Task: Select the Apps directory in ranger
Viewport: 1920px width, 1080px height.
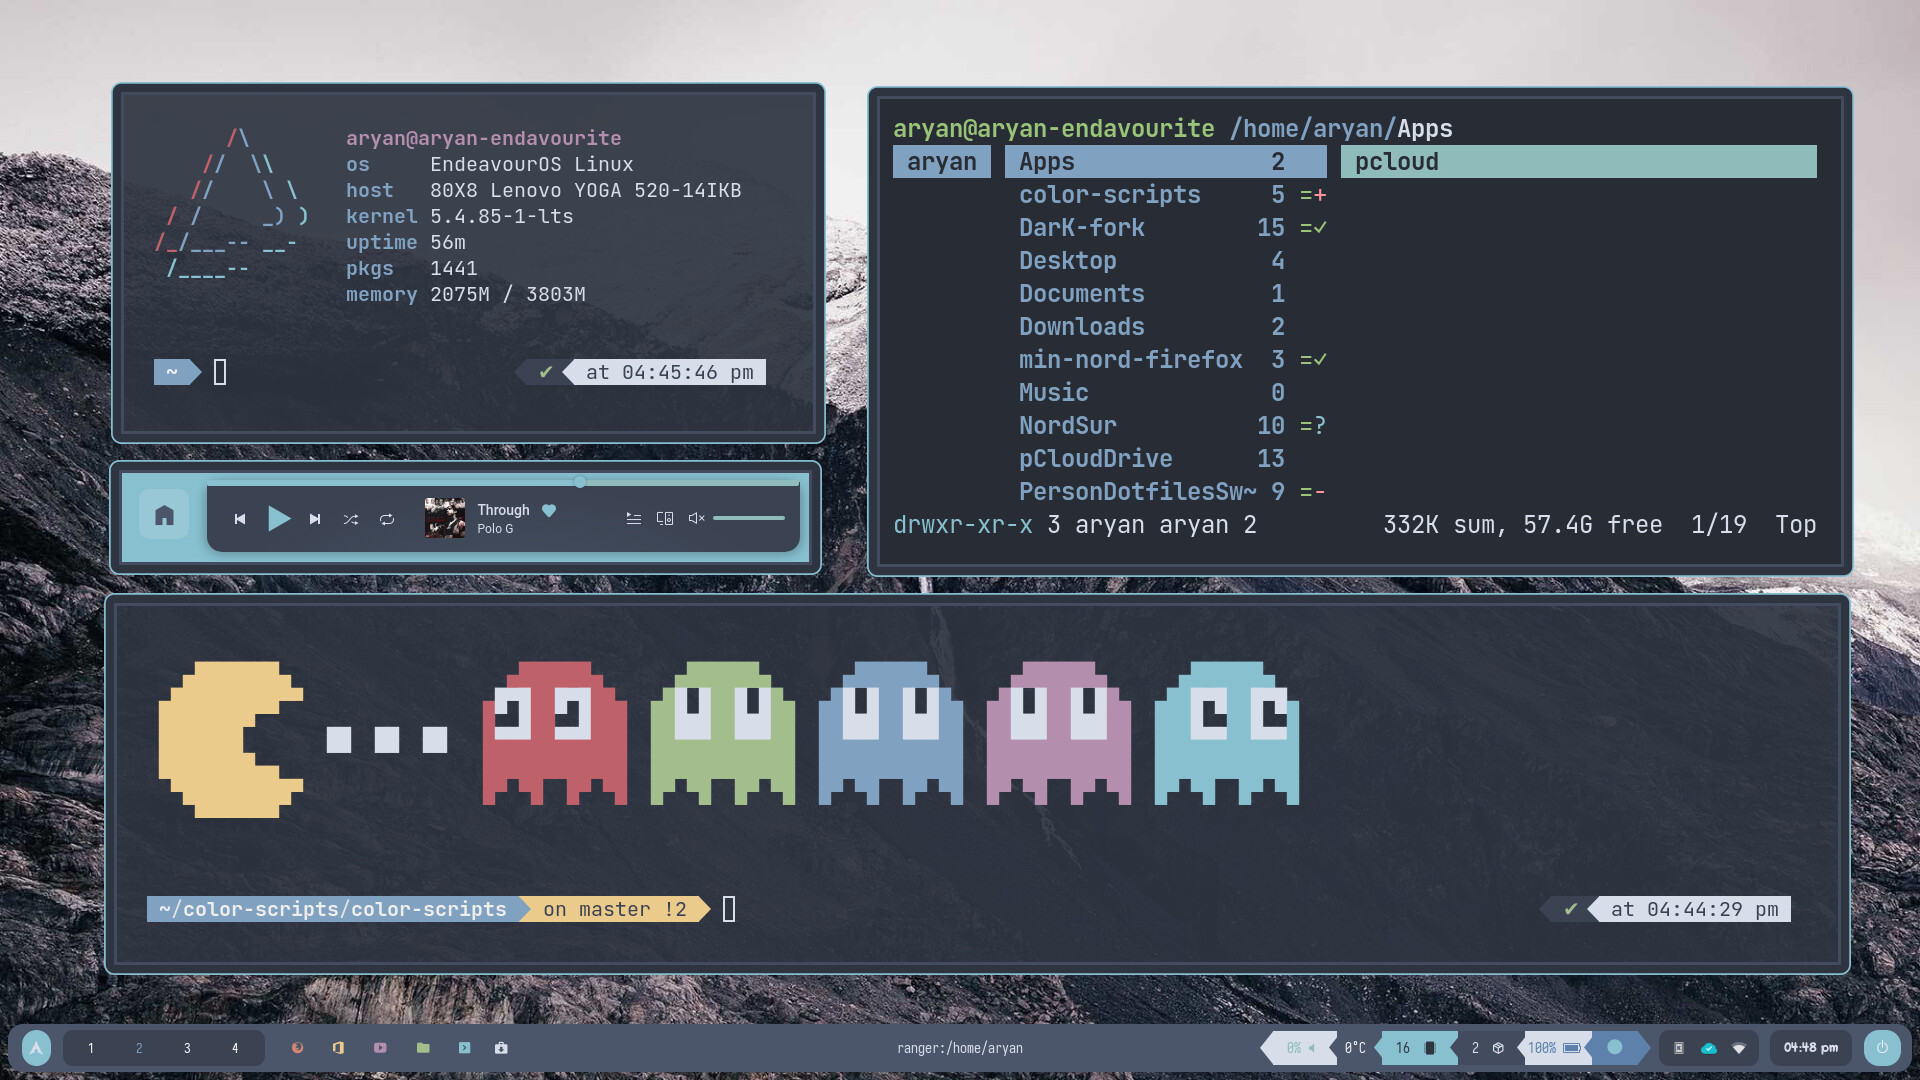Action: click(x=1166, y=162)
